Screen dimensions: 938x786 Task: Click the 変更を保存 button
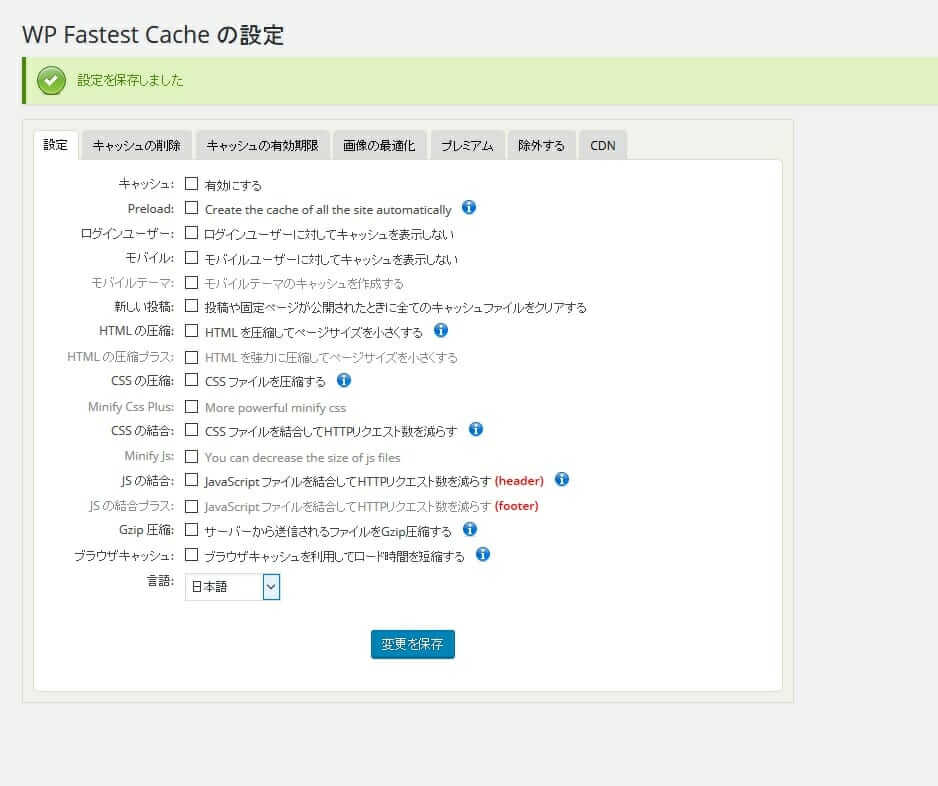pyautogui.click(x=413, y=644)
